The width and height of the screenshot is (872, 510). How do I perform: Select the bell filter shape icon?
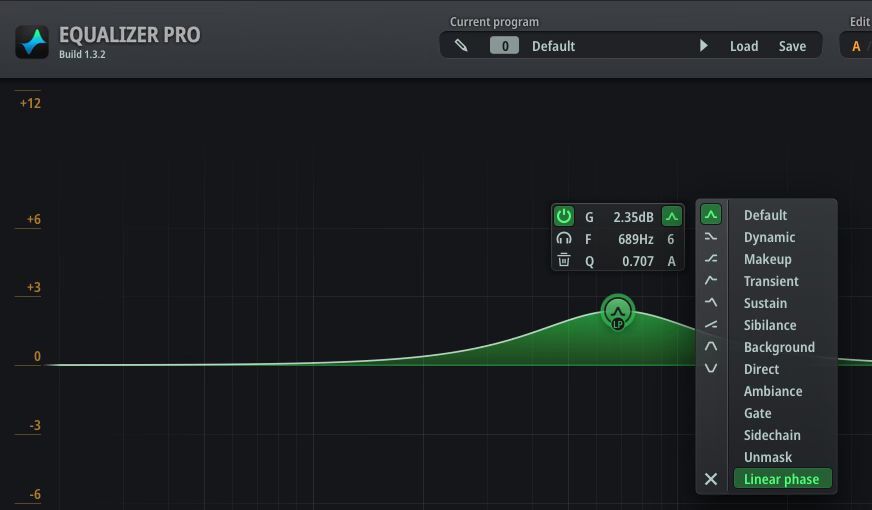(711, 215)
